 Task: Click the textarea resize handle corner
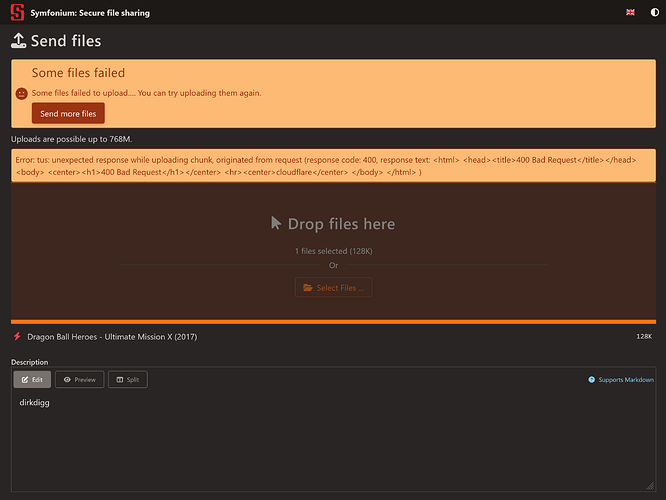[x=650, y=486]
